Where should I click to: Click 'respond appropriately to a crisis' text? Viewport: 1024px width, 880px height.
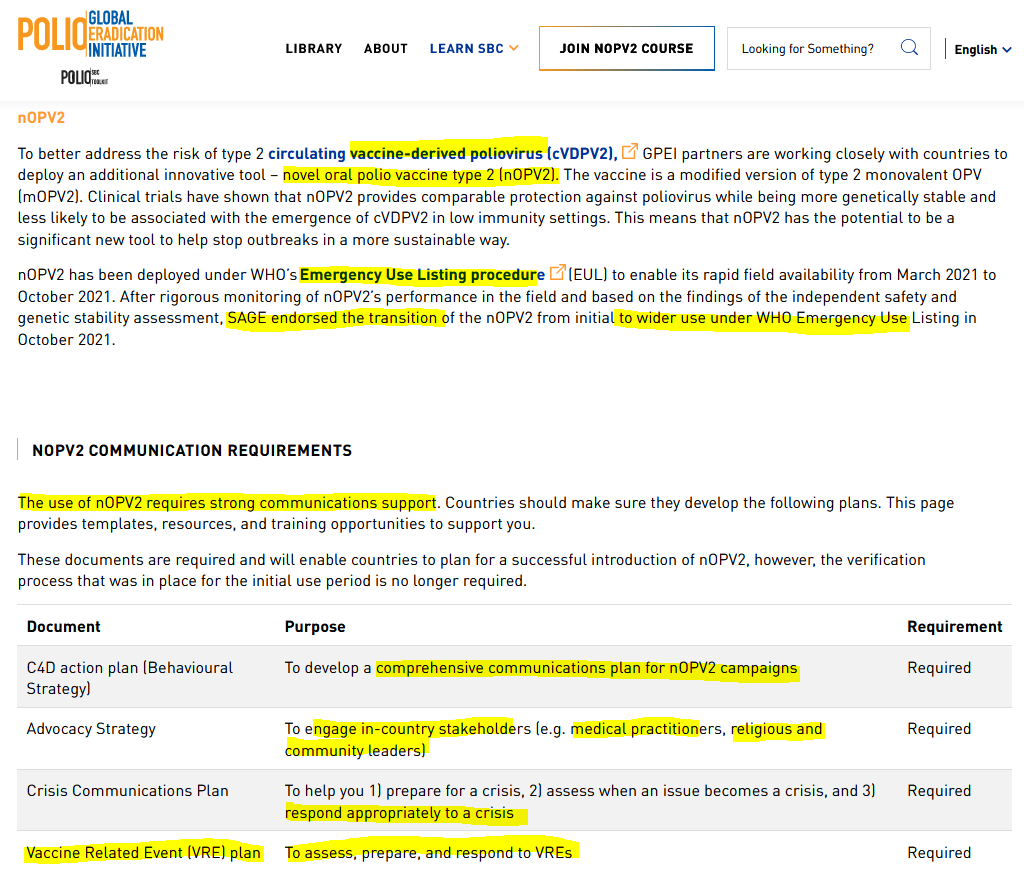tap(399, 813)
